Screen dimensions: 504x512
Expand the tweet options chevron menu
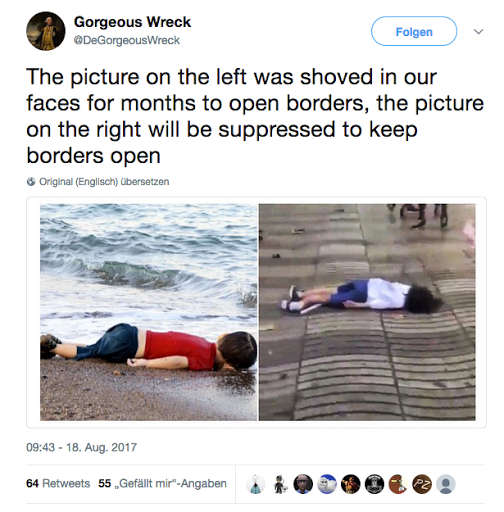click(479, 32)
